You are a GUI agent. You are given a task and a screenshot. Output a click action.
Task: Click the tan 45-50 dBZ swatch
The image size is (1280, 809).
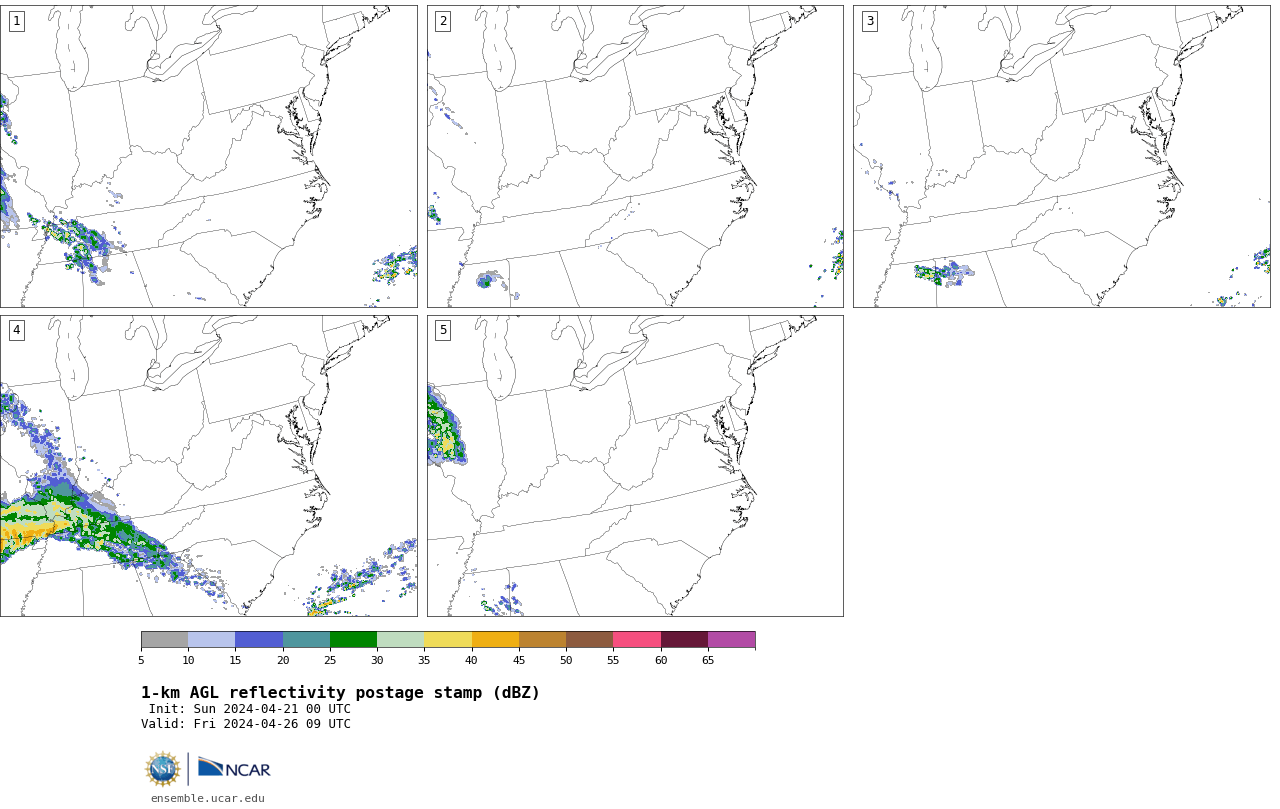542,640
